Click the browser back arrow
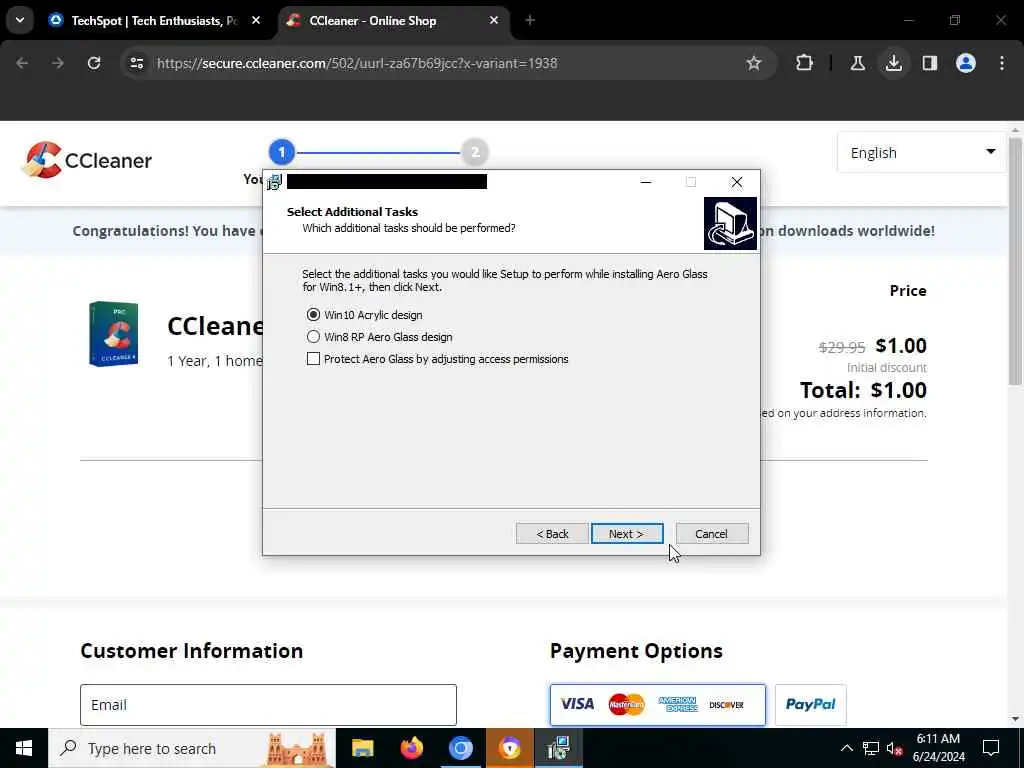1024x768 pixels. pos(22,63)
